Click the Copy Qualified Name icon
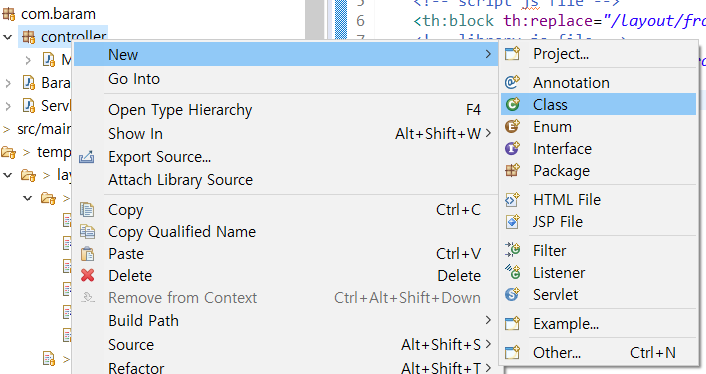The height and width of the screenshot is (374, 706). (87, 232)
